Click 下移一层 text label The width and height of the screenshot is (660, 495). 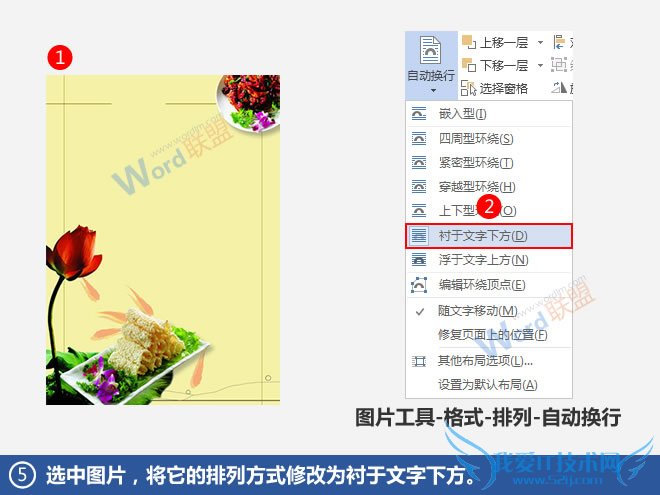coord(503,66)
